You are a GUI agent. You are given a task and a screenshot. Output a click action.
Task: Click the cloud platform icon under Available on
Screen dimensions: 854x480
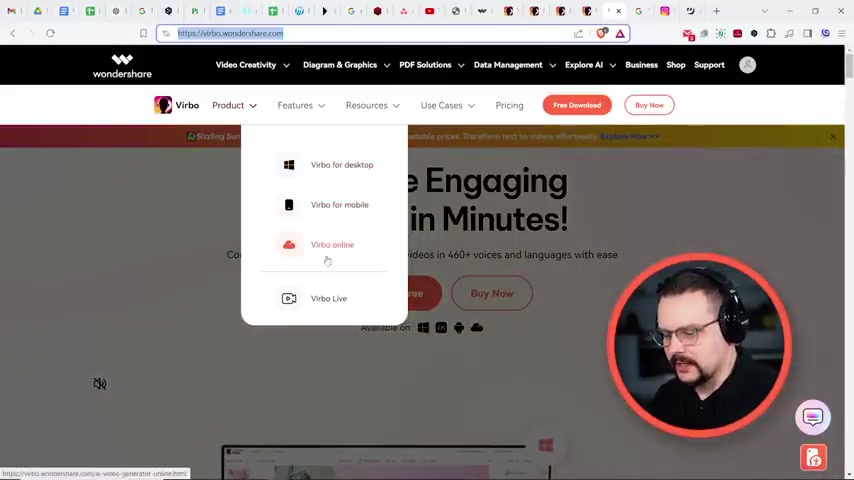pyautogui.click(x=477, y=327)
